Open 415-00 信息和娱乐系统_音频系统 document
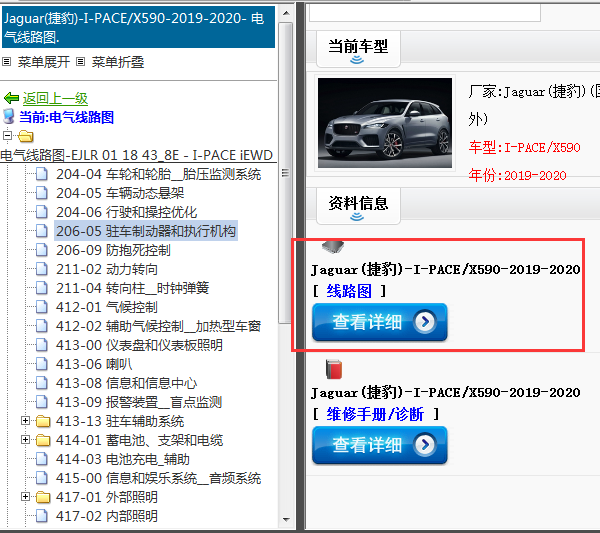 (x=158, y=478)
